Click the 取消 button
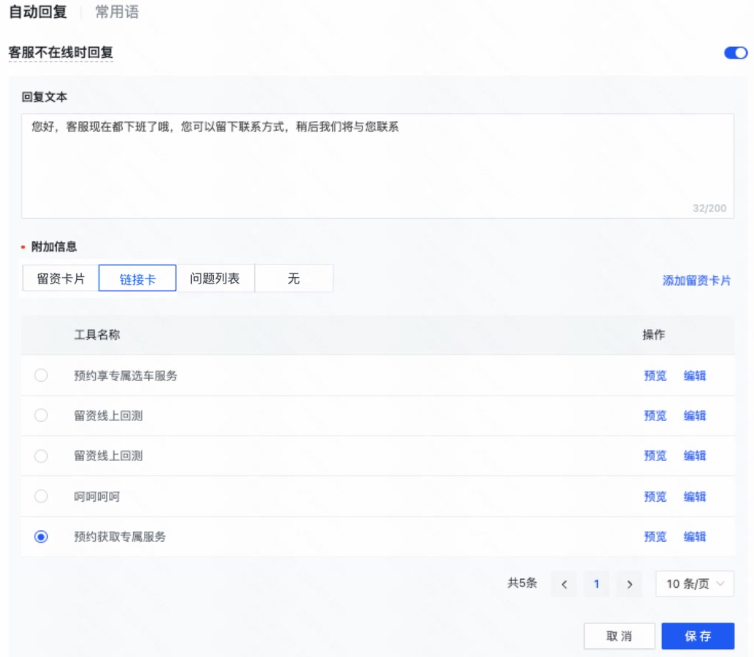 (x=619, y=636)
